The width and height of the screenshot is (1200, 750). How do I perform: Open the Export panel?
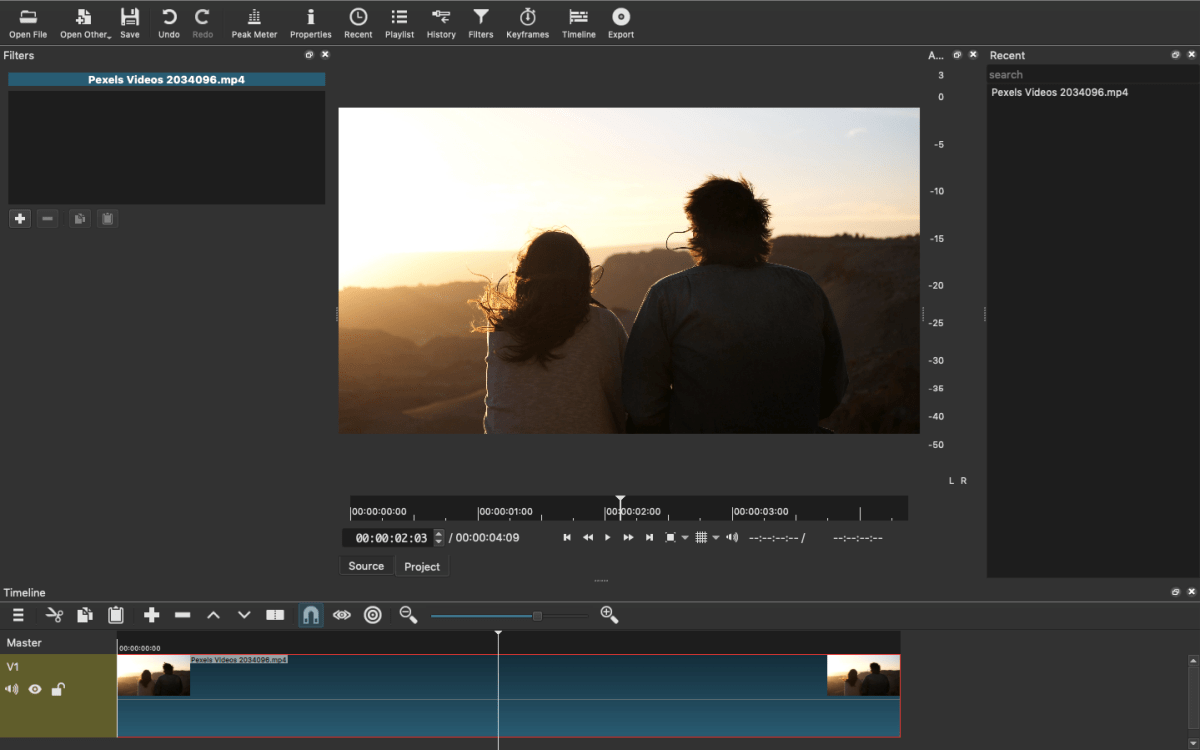coord(620,22)
